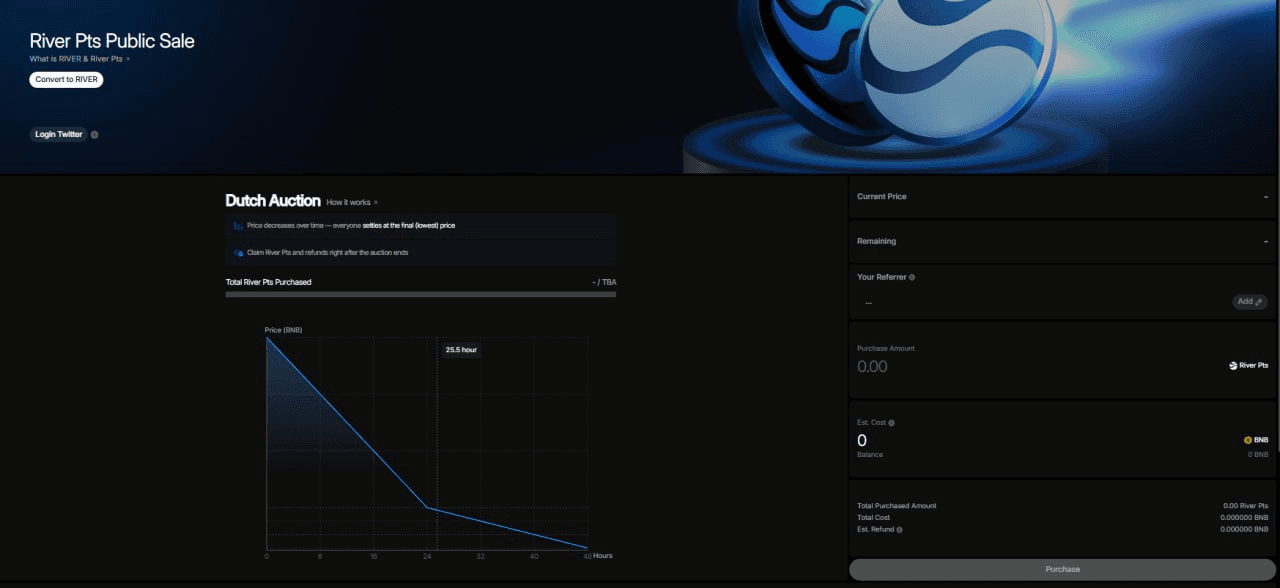
Task: Open the What is RIVER & River Pts link
Action: (79, 59)
